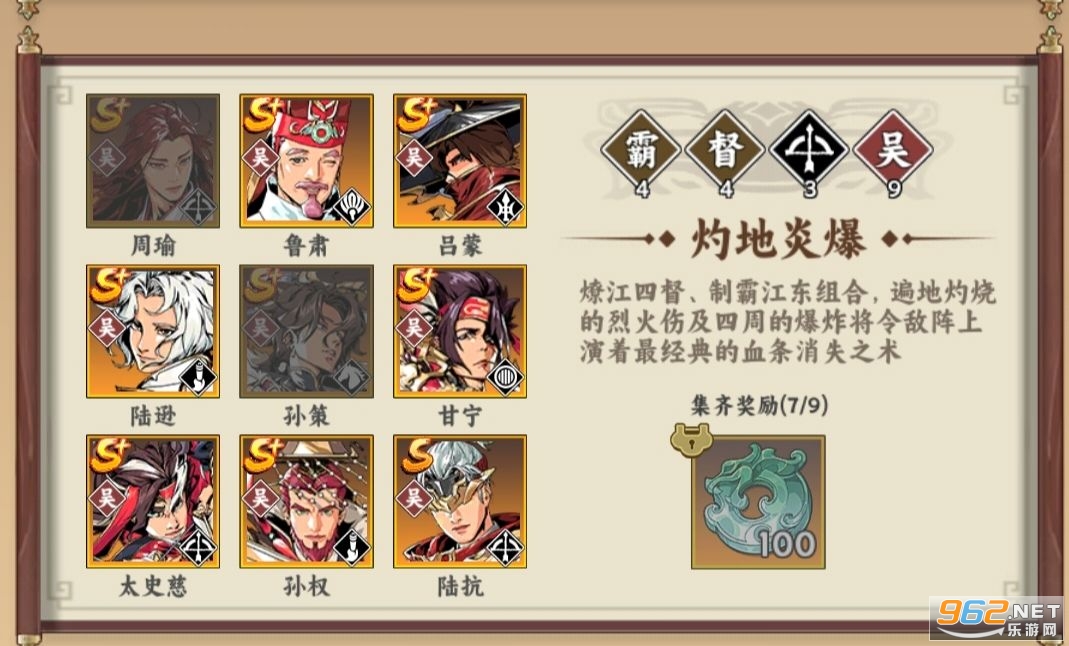1069x646 pixels.
Task: Select the greyed-out 周瑜 hero portrait
Action: pyautogui.click(x=153, y=161)
